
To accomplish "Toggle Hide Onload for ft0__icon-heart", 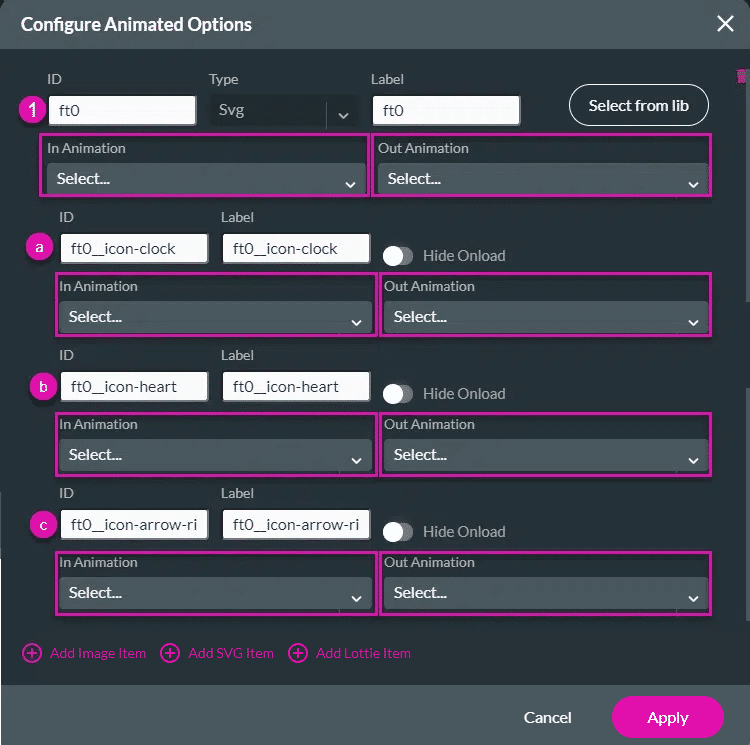I will point(397,394).
